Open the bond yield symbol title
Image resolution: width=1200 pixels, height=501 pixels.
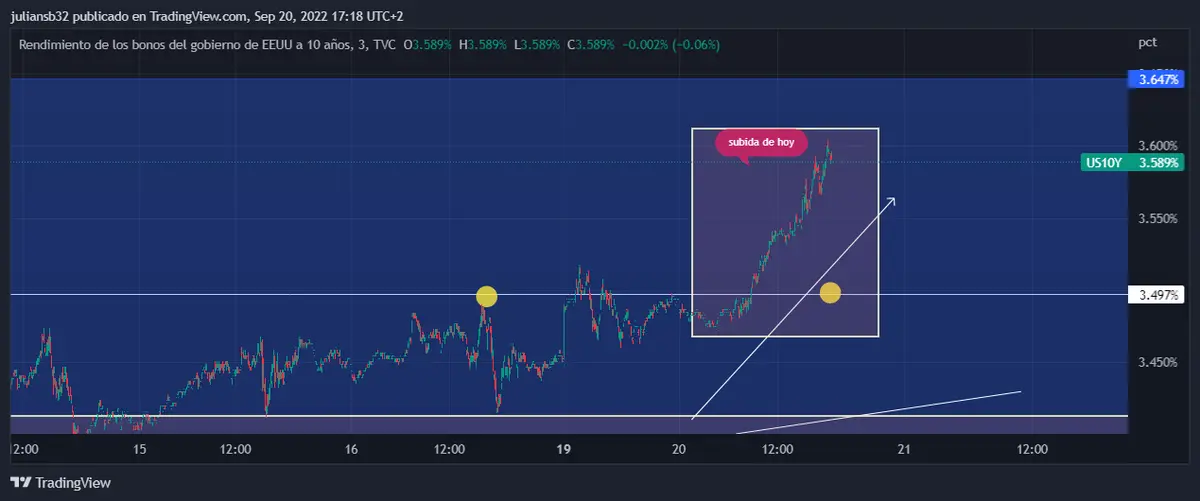coord(182,45)
